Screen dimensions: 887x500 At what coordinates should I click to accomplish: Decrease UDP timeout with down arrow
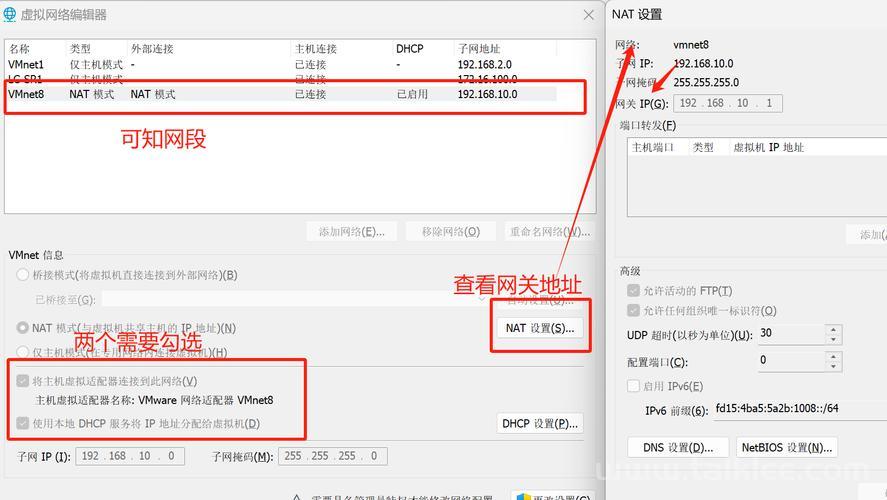point(833,339)
